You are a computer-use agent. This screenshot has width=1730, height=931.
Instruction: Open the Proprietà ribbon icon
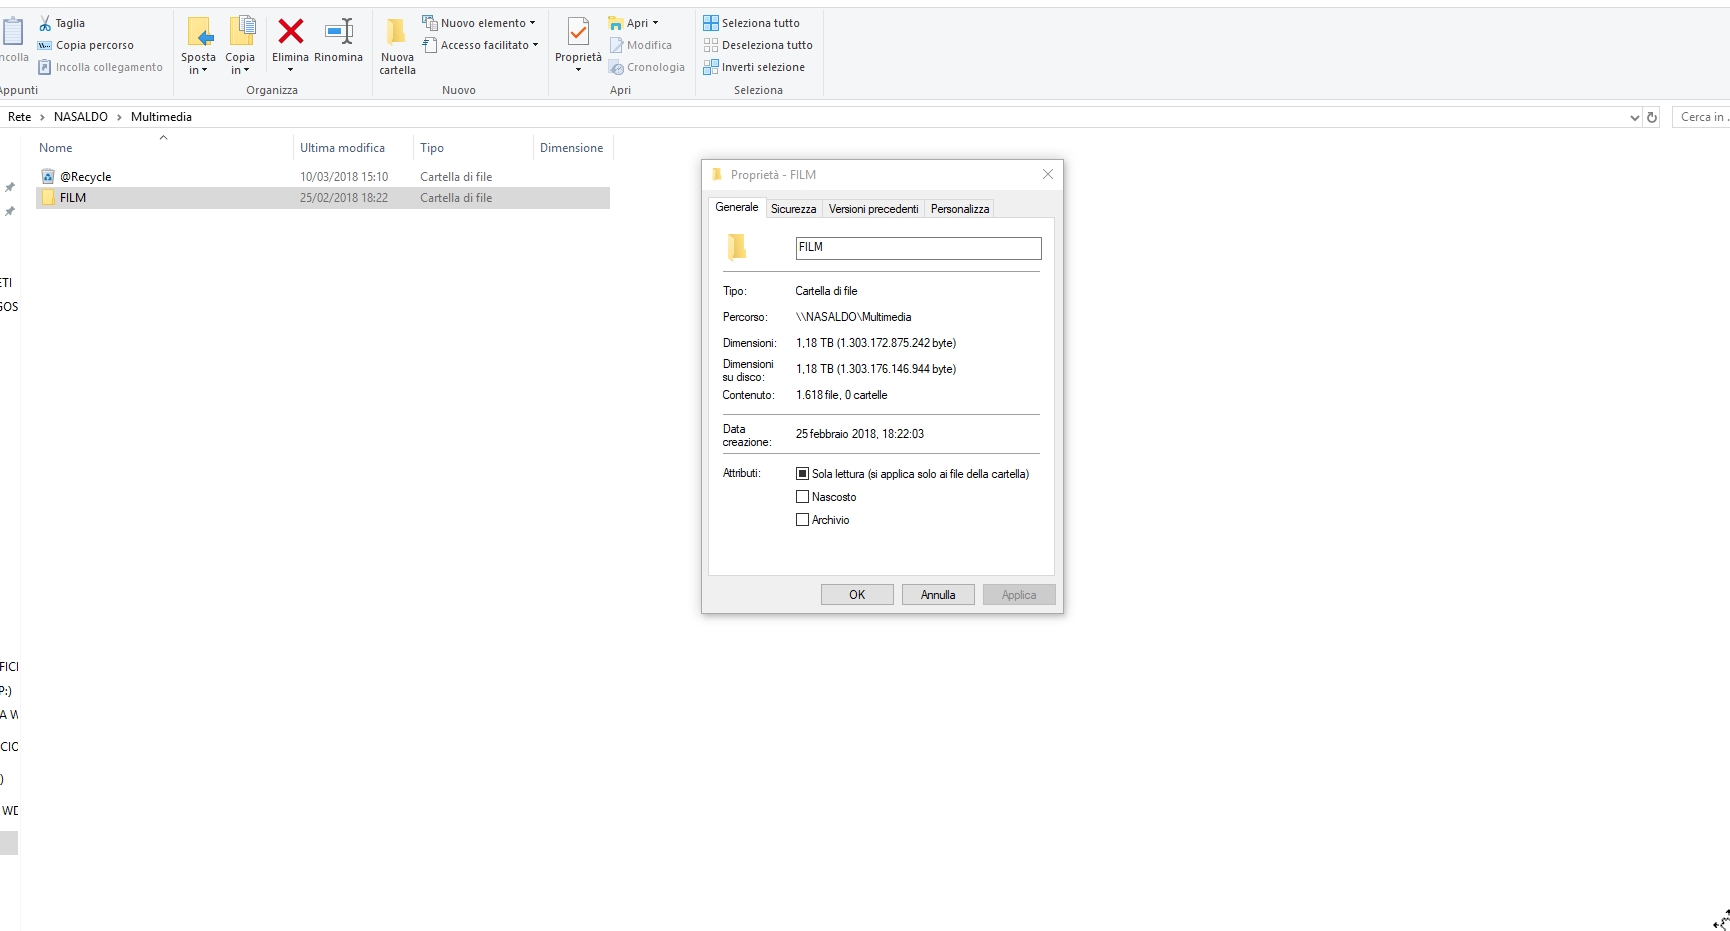tap(578, 34)
